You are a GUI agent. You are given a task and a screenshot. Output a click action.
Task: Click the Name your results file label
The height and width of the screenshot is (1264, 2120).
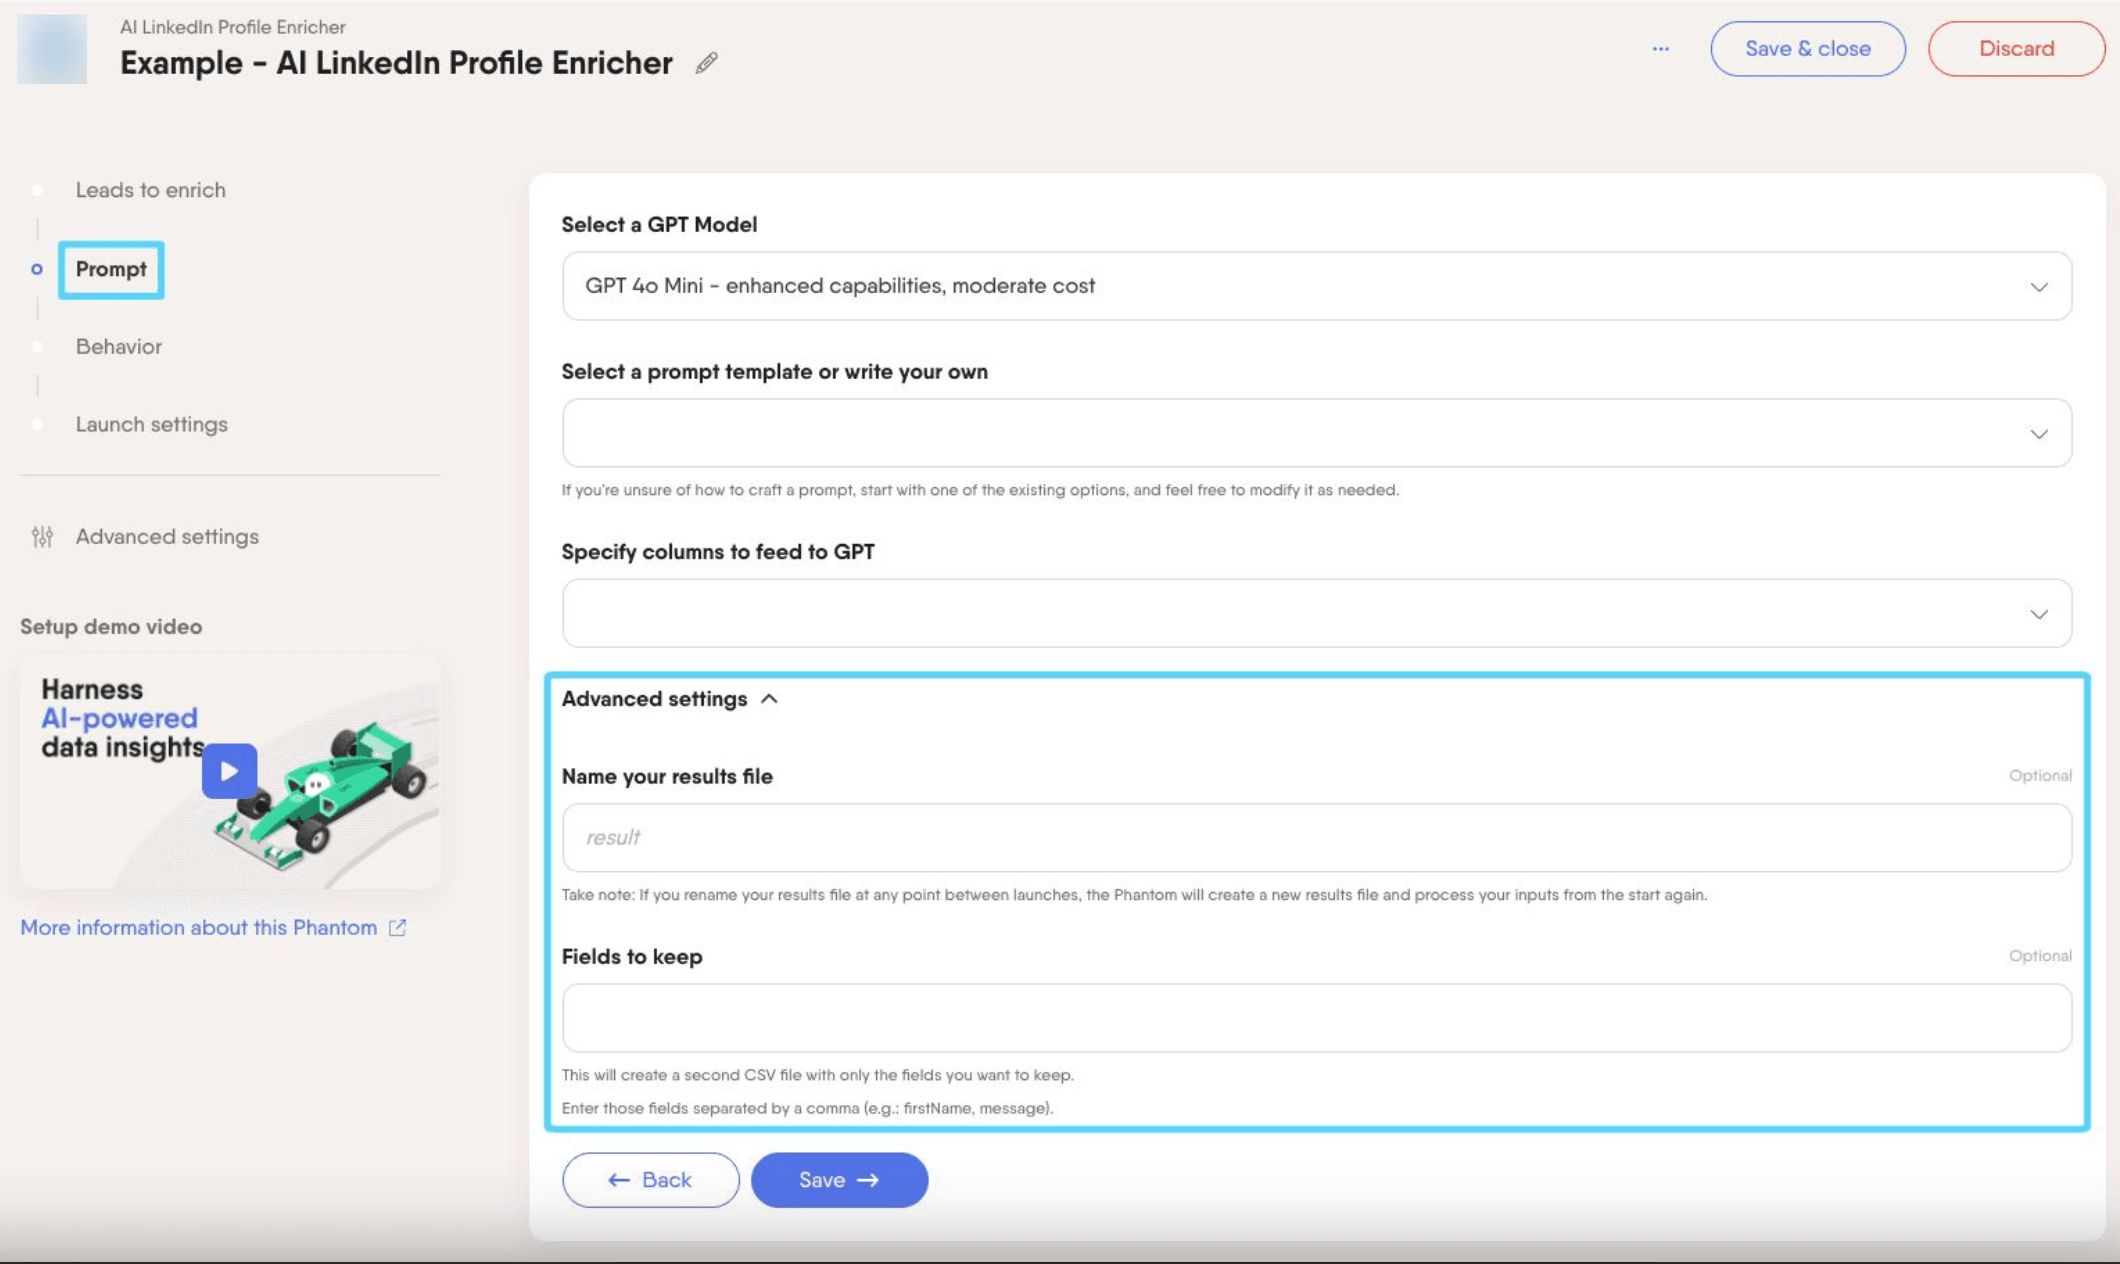[667, 777]
